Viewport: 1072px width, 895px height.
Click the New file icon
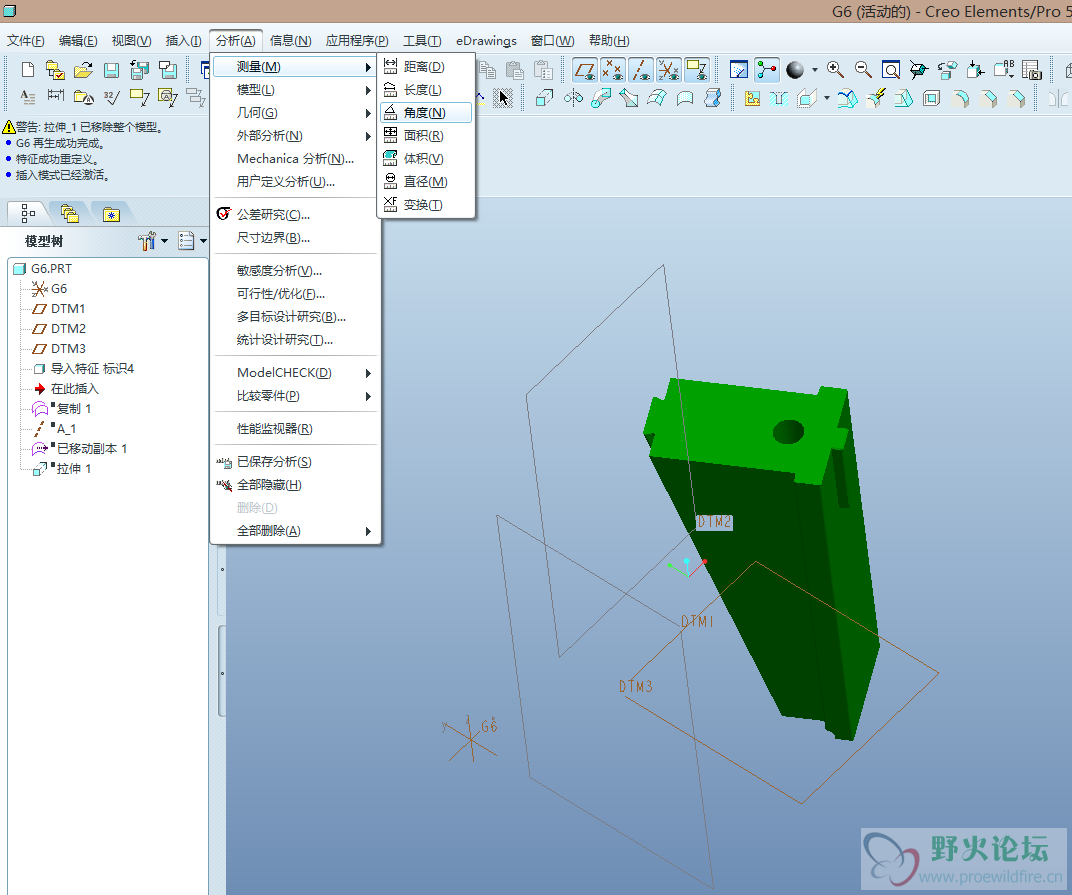(28, 70)
